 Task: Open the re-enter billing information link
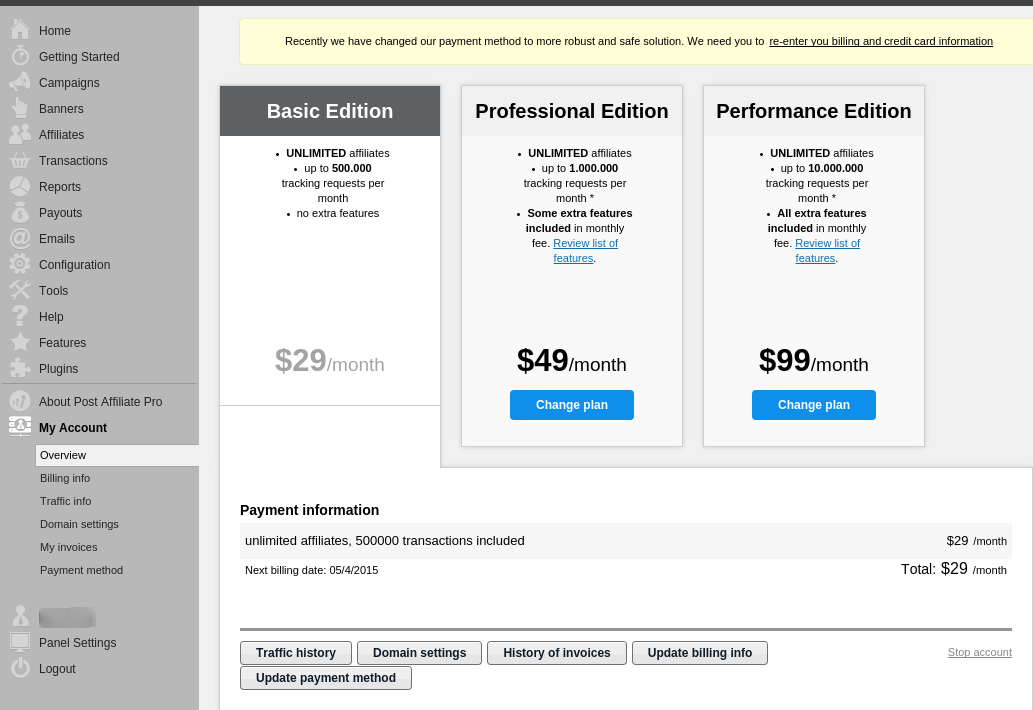pyautogui.click(x=880, y=41)
